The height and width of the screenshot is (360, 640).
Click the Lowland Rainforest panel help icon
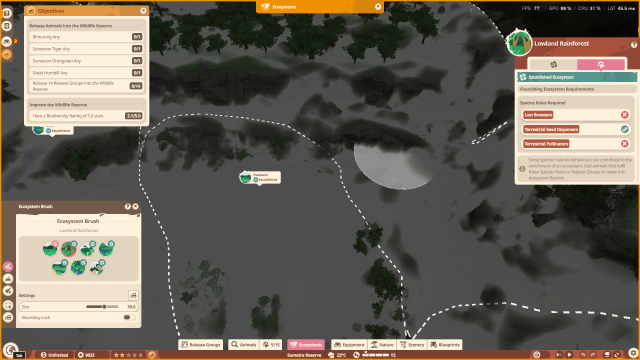[634, 44]
